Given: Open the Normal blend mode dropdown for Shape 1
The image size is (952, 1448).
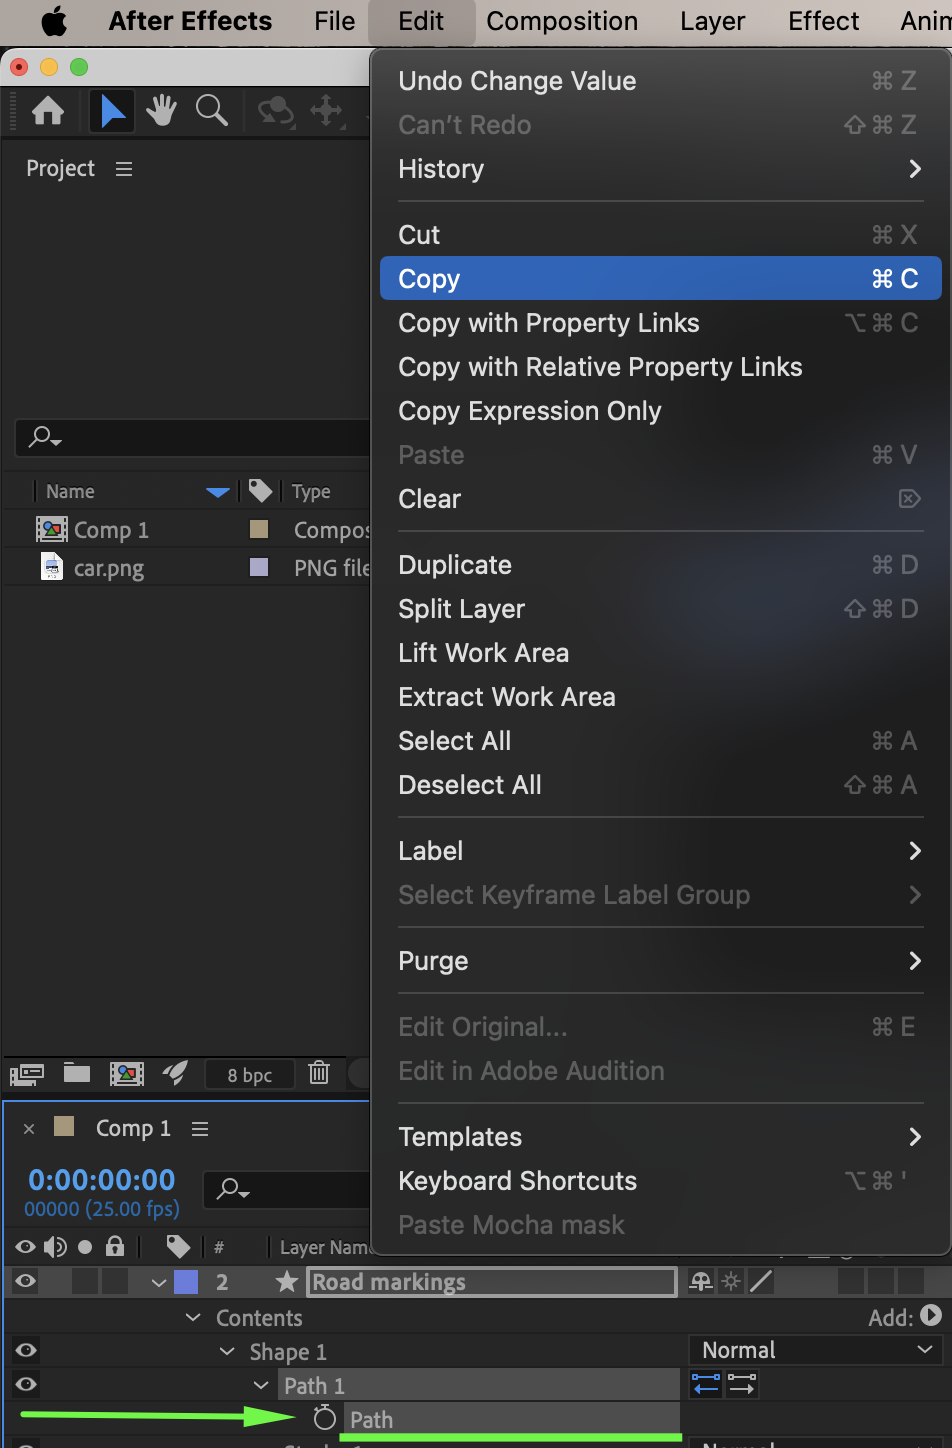Looking at the screenshot, I should [815, 1350].
